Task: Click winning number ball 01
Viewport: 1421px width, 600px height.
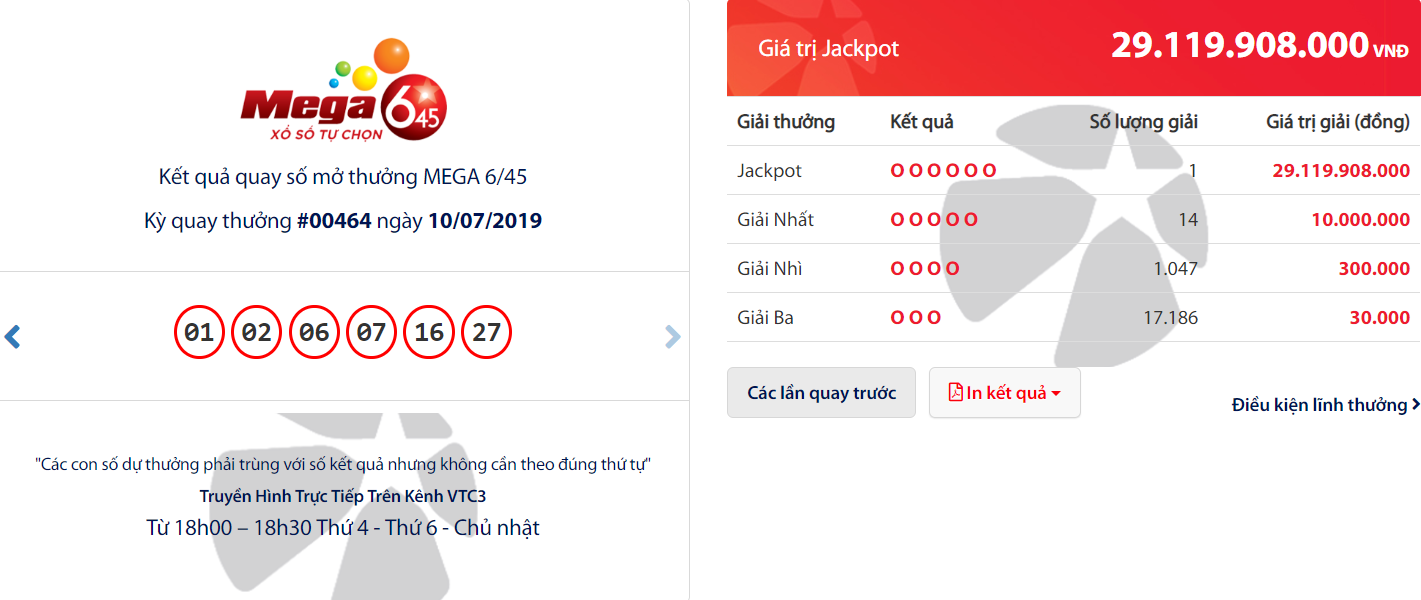Action: (199, 333)
